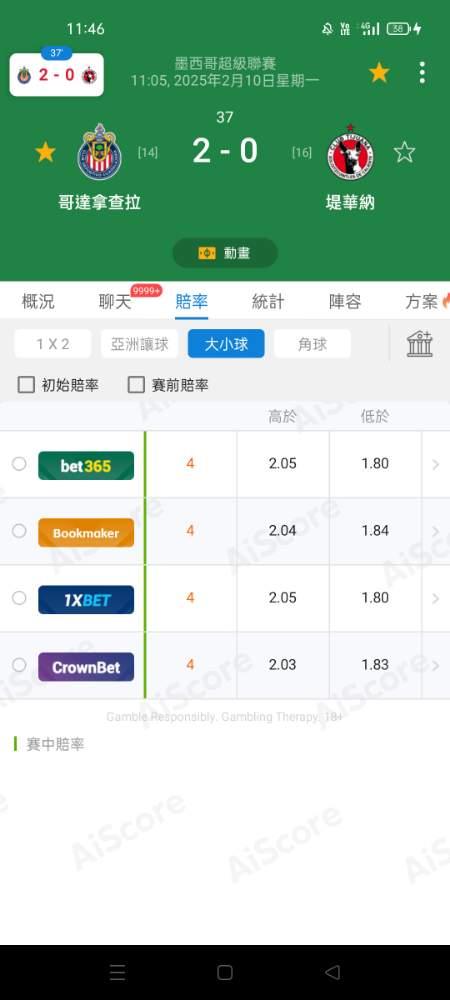Image resolution: width=450 pixels, height=1000 pixels.
Task: Tap the home team rank [14]
Action: click(x=148, y=152)
